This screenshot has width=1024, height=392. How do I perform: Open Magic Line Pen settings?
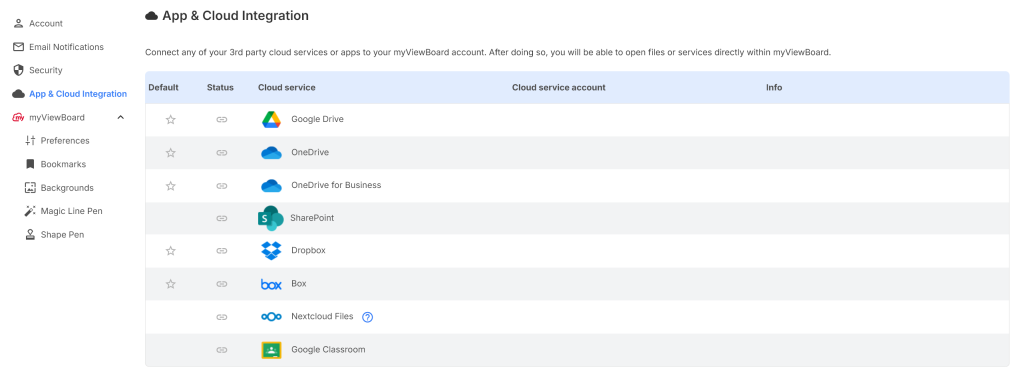70,211
